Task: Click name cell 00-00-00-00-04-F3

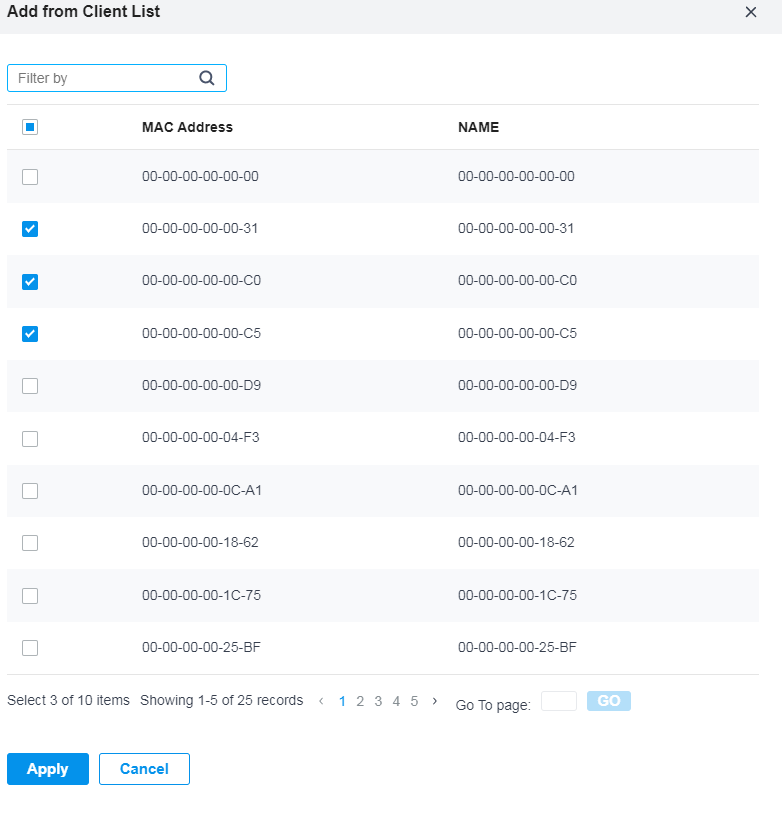Action: click(x=517, y=437)
